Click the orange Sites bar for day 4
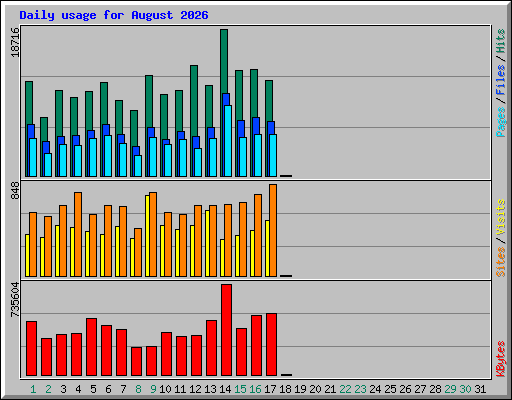 [x=78, y=234]
